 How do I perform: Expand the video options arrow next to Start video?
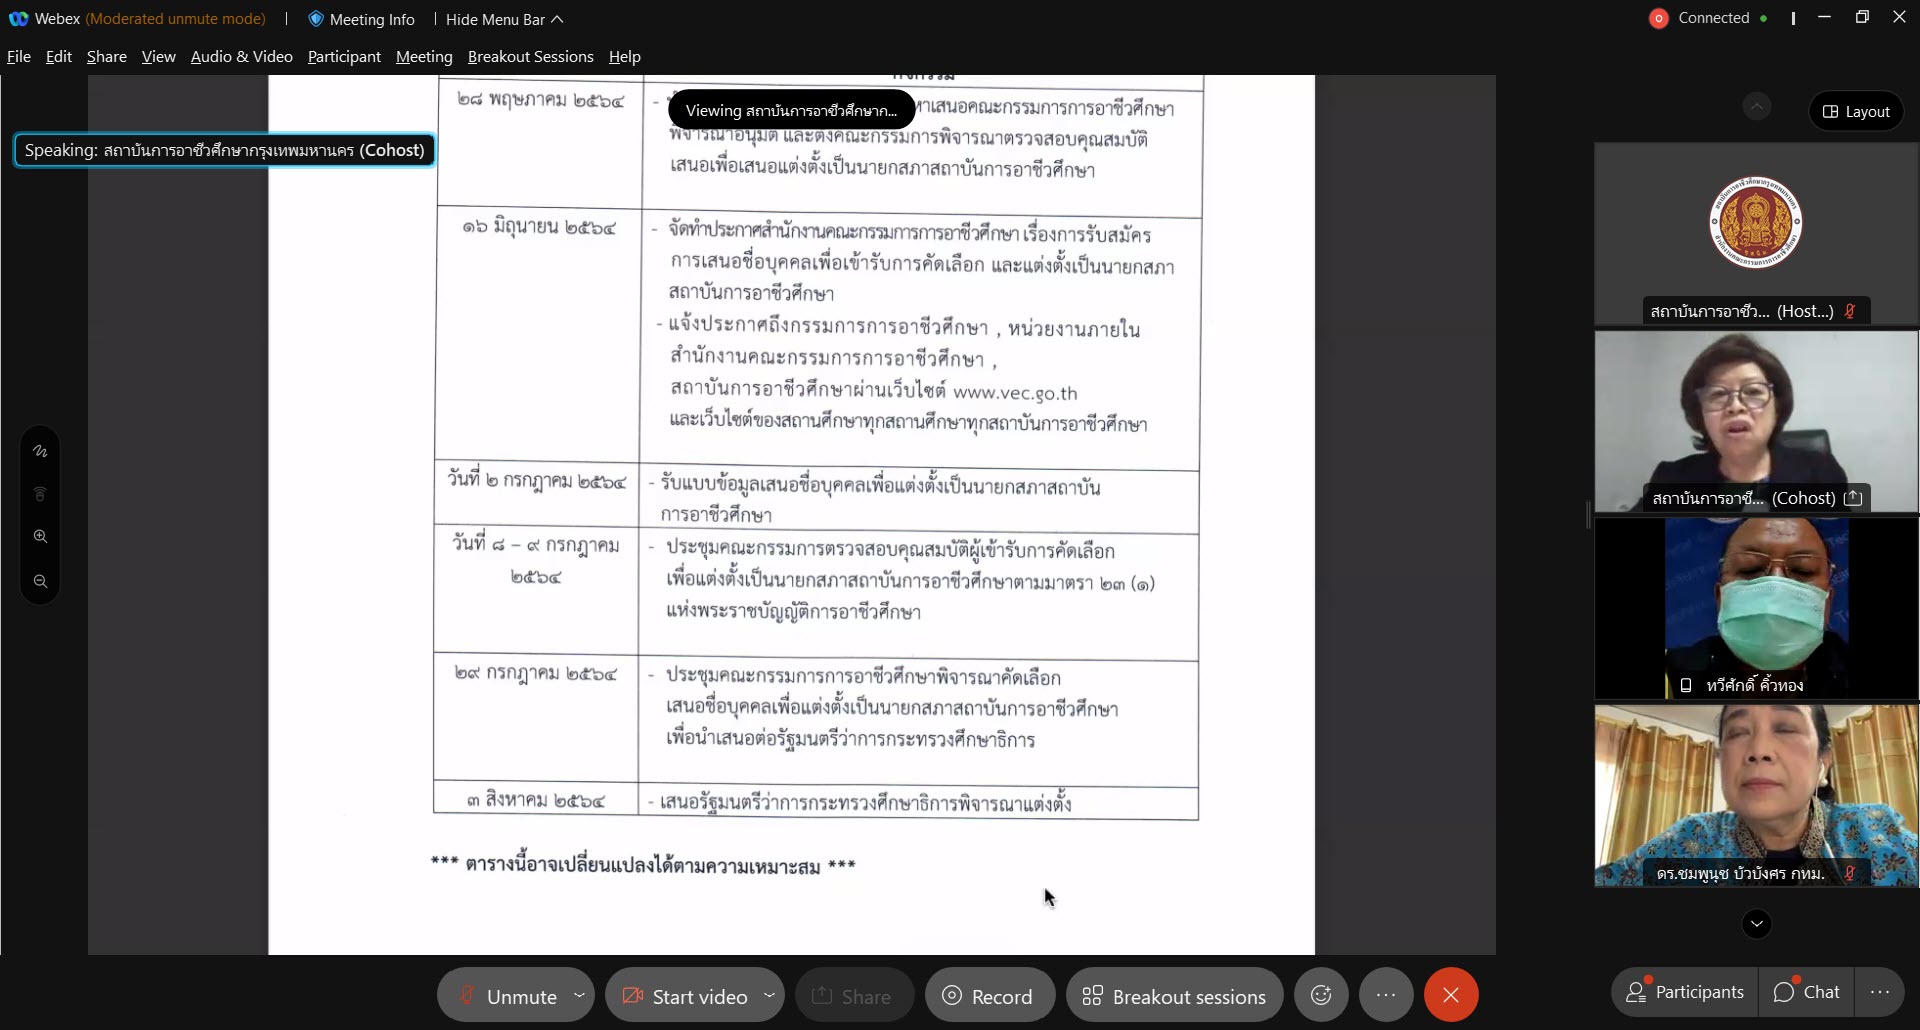pyautogui.click(x=769, y=995)
